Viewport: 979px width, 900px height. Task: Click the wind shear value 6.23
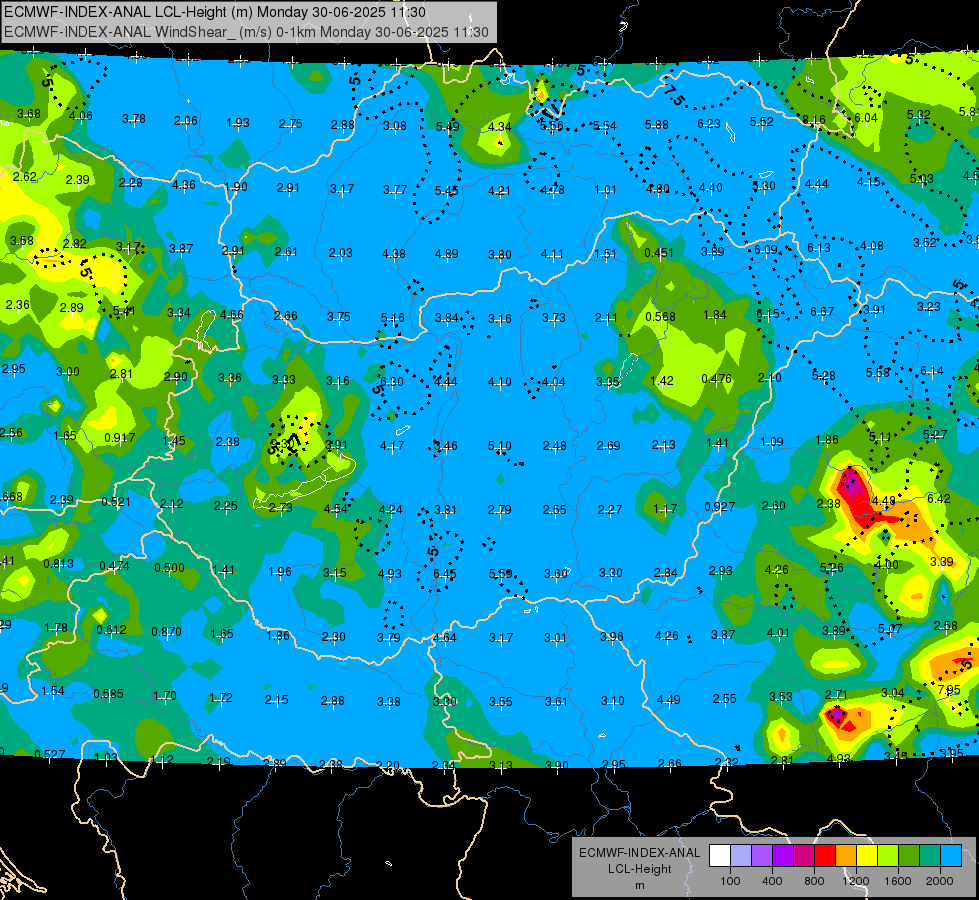click(709, 124)
